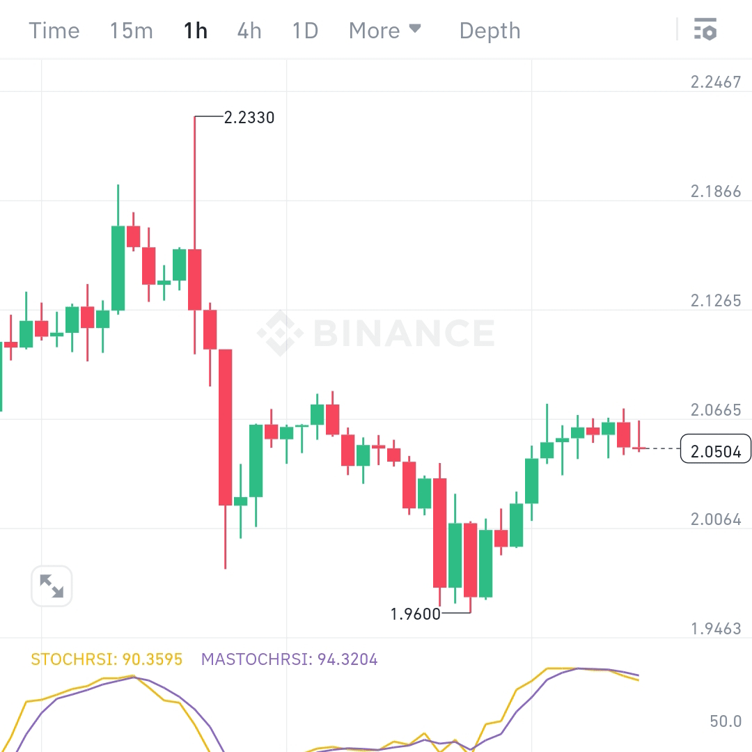Choose the 1D interval
This screenshot has height=752, width=752.
[x=305, y=30]
